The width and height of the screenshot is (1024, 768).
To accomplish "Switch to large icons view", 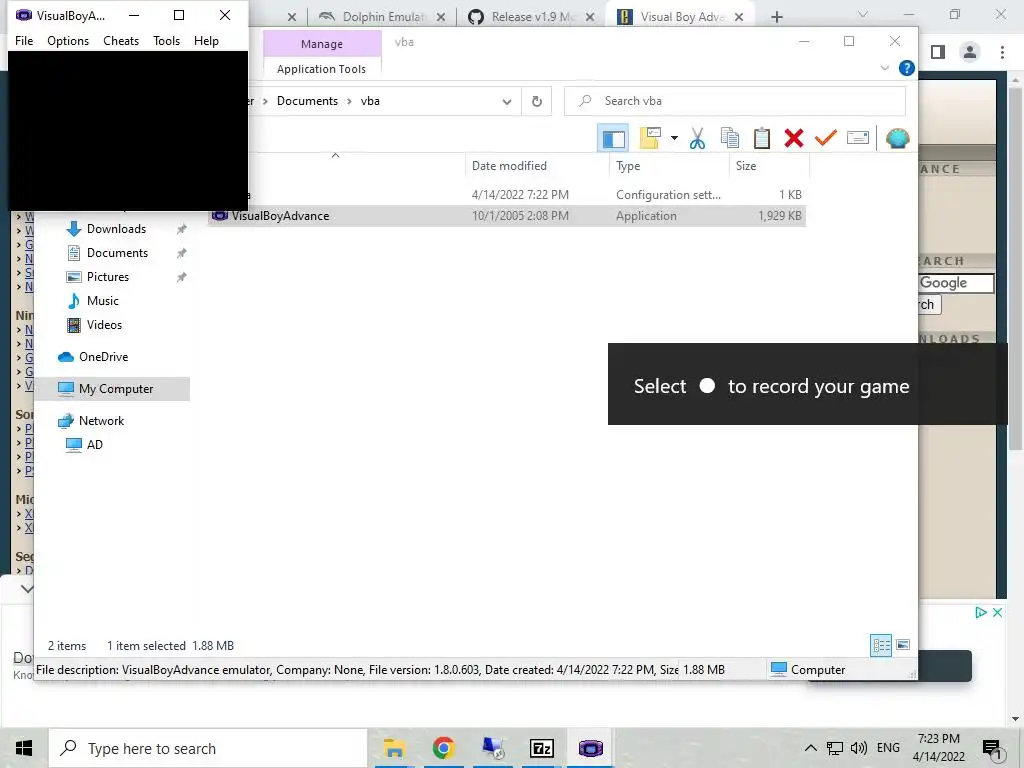I will [903, 645].
